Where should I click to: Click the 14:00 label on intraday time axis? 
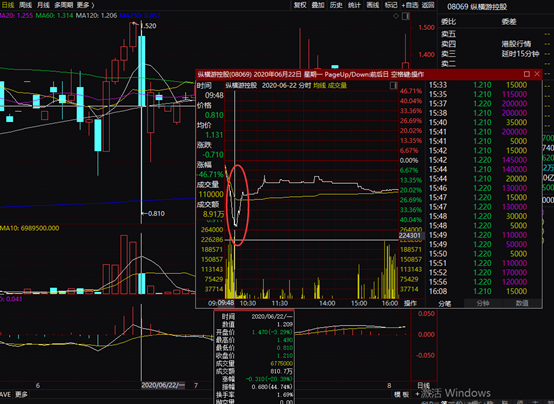pyautogui.click(x=327, y=303)
